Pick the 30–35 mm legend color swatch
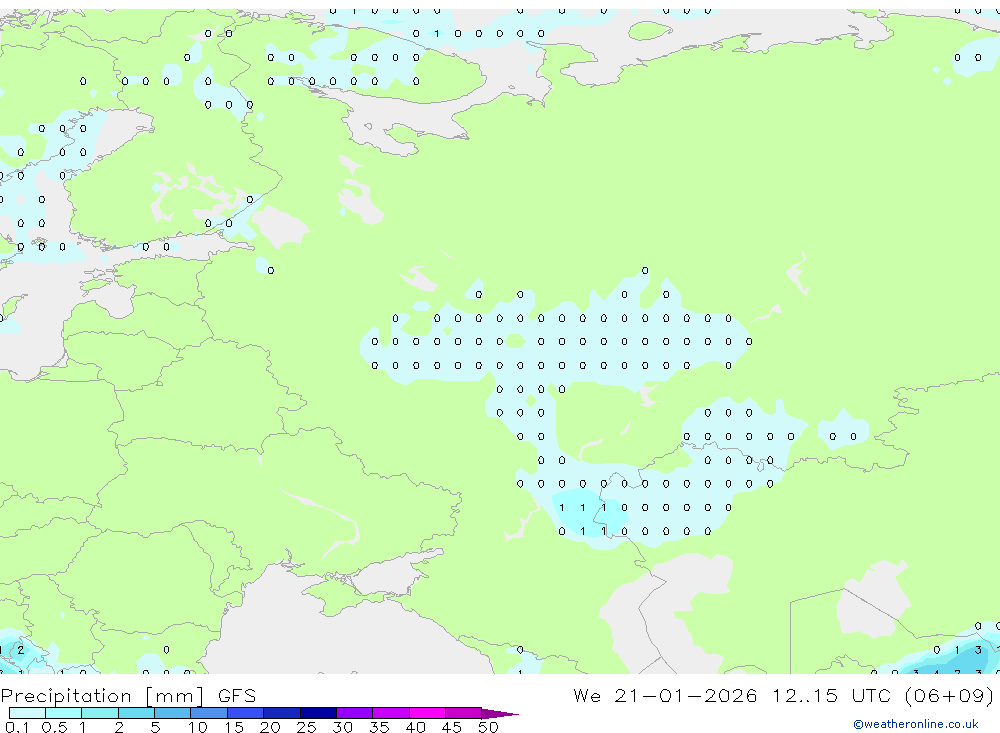 tap(354, 713)
